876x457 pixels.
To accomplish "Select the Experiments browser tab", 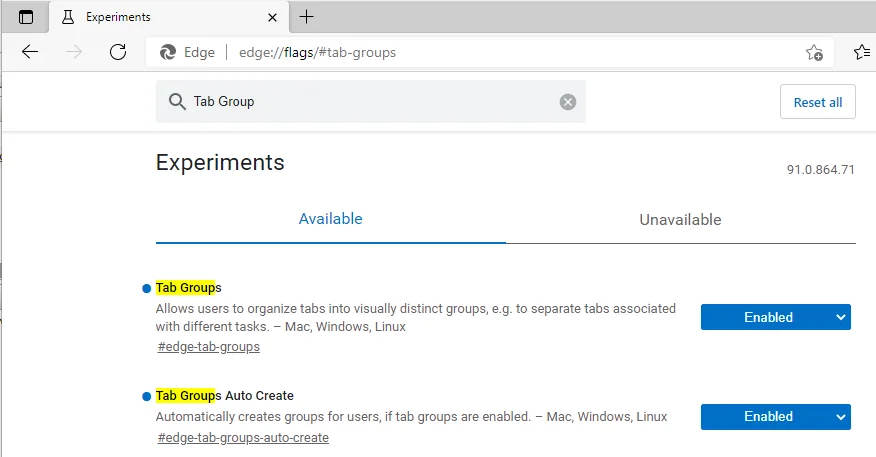I will coord(169,17).
